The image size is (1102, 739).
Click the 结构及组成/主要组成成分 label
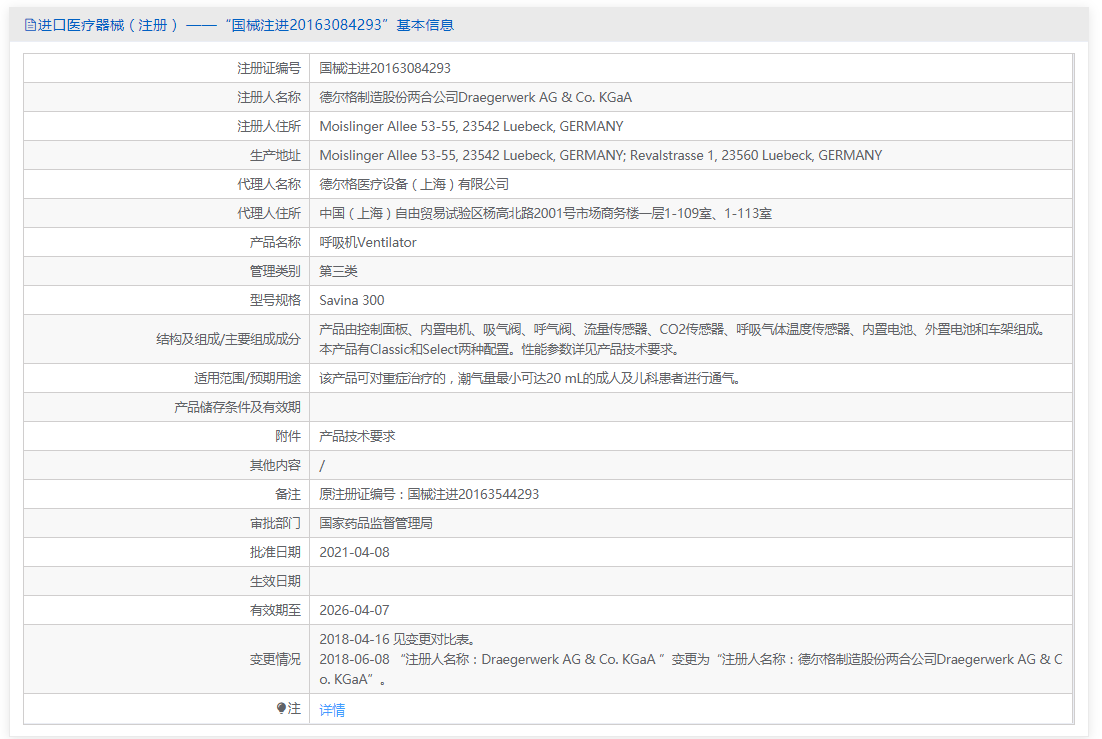click(x=228, y=339)
